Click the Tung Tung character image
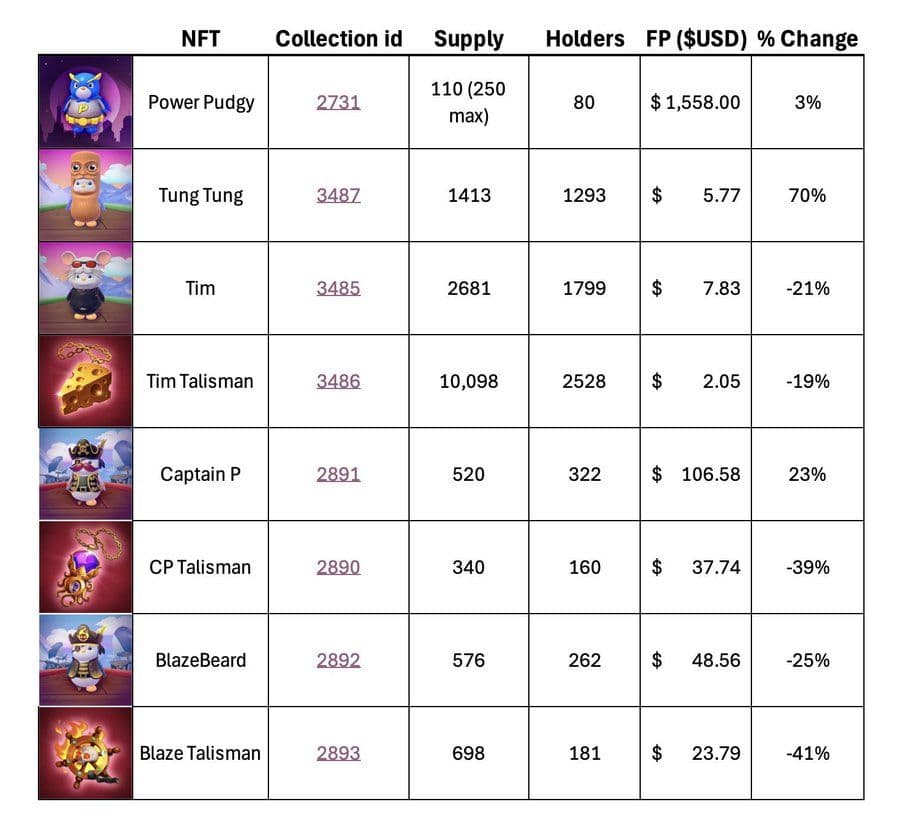This screenshot has height=832, width=900. coord(85,195)
